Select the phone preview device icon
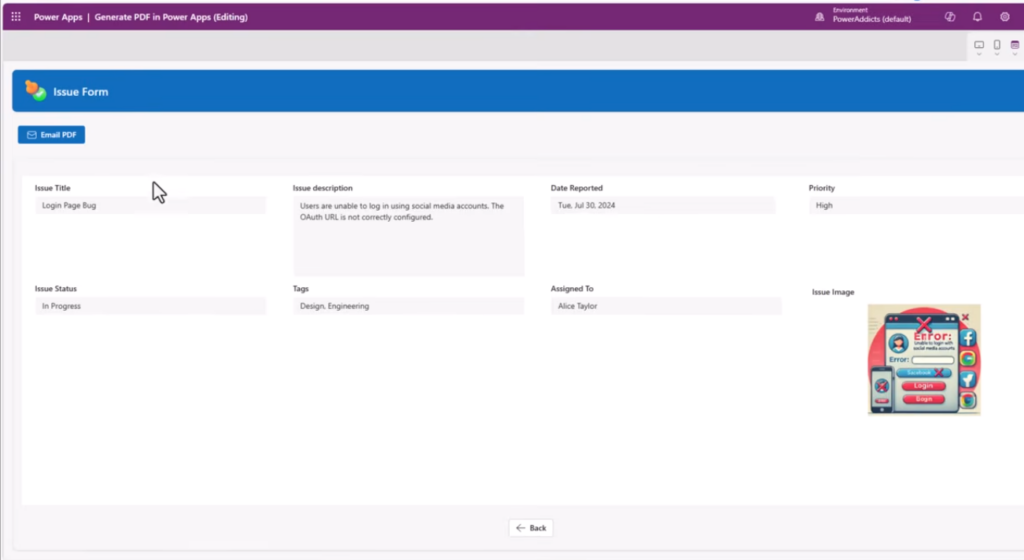This screenshot has height=560, width=1024. click(x=997, y=46)
